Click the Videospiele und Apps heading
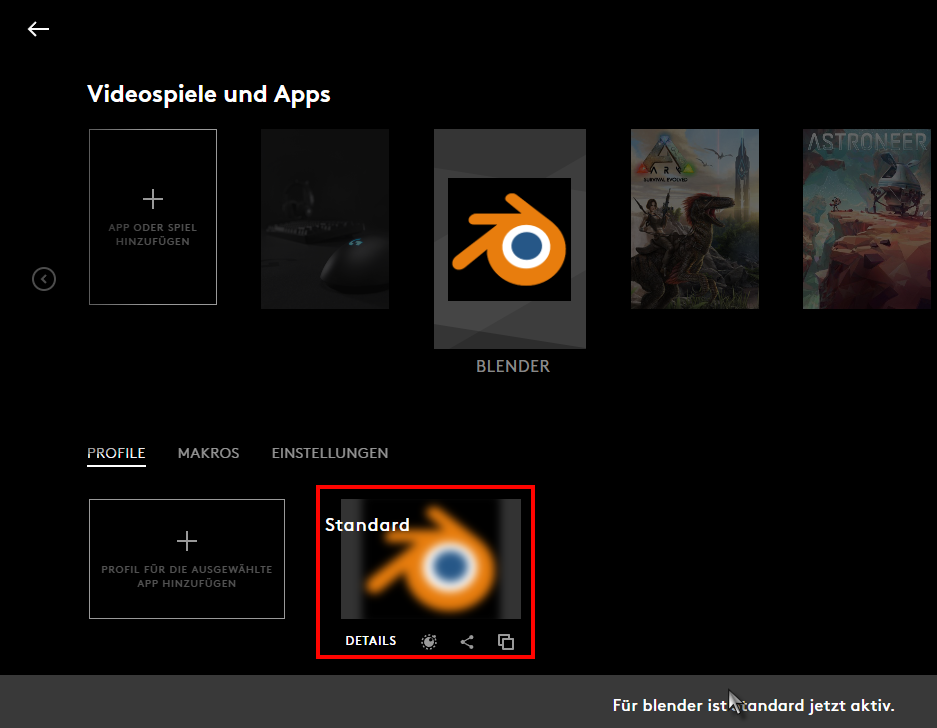937x728 pixels. (x=209, y=94)
